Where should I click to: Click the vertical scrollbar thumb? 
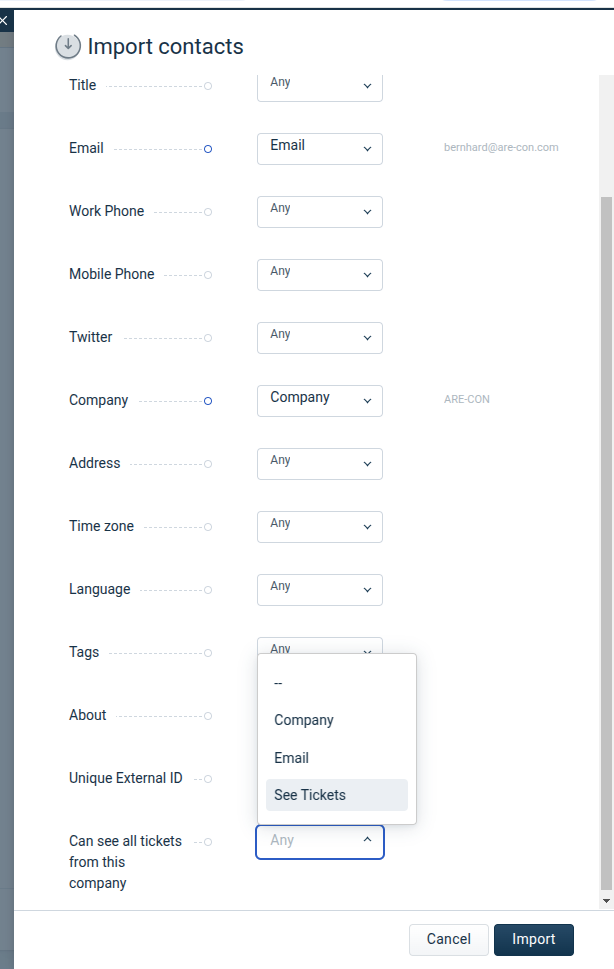(x=606, y=544)
